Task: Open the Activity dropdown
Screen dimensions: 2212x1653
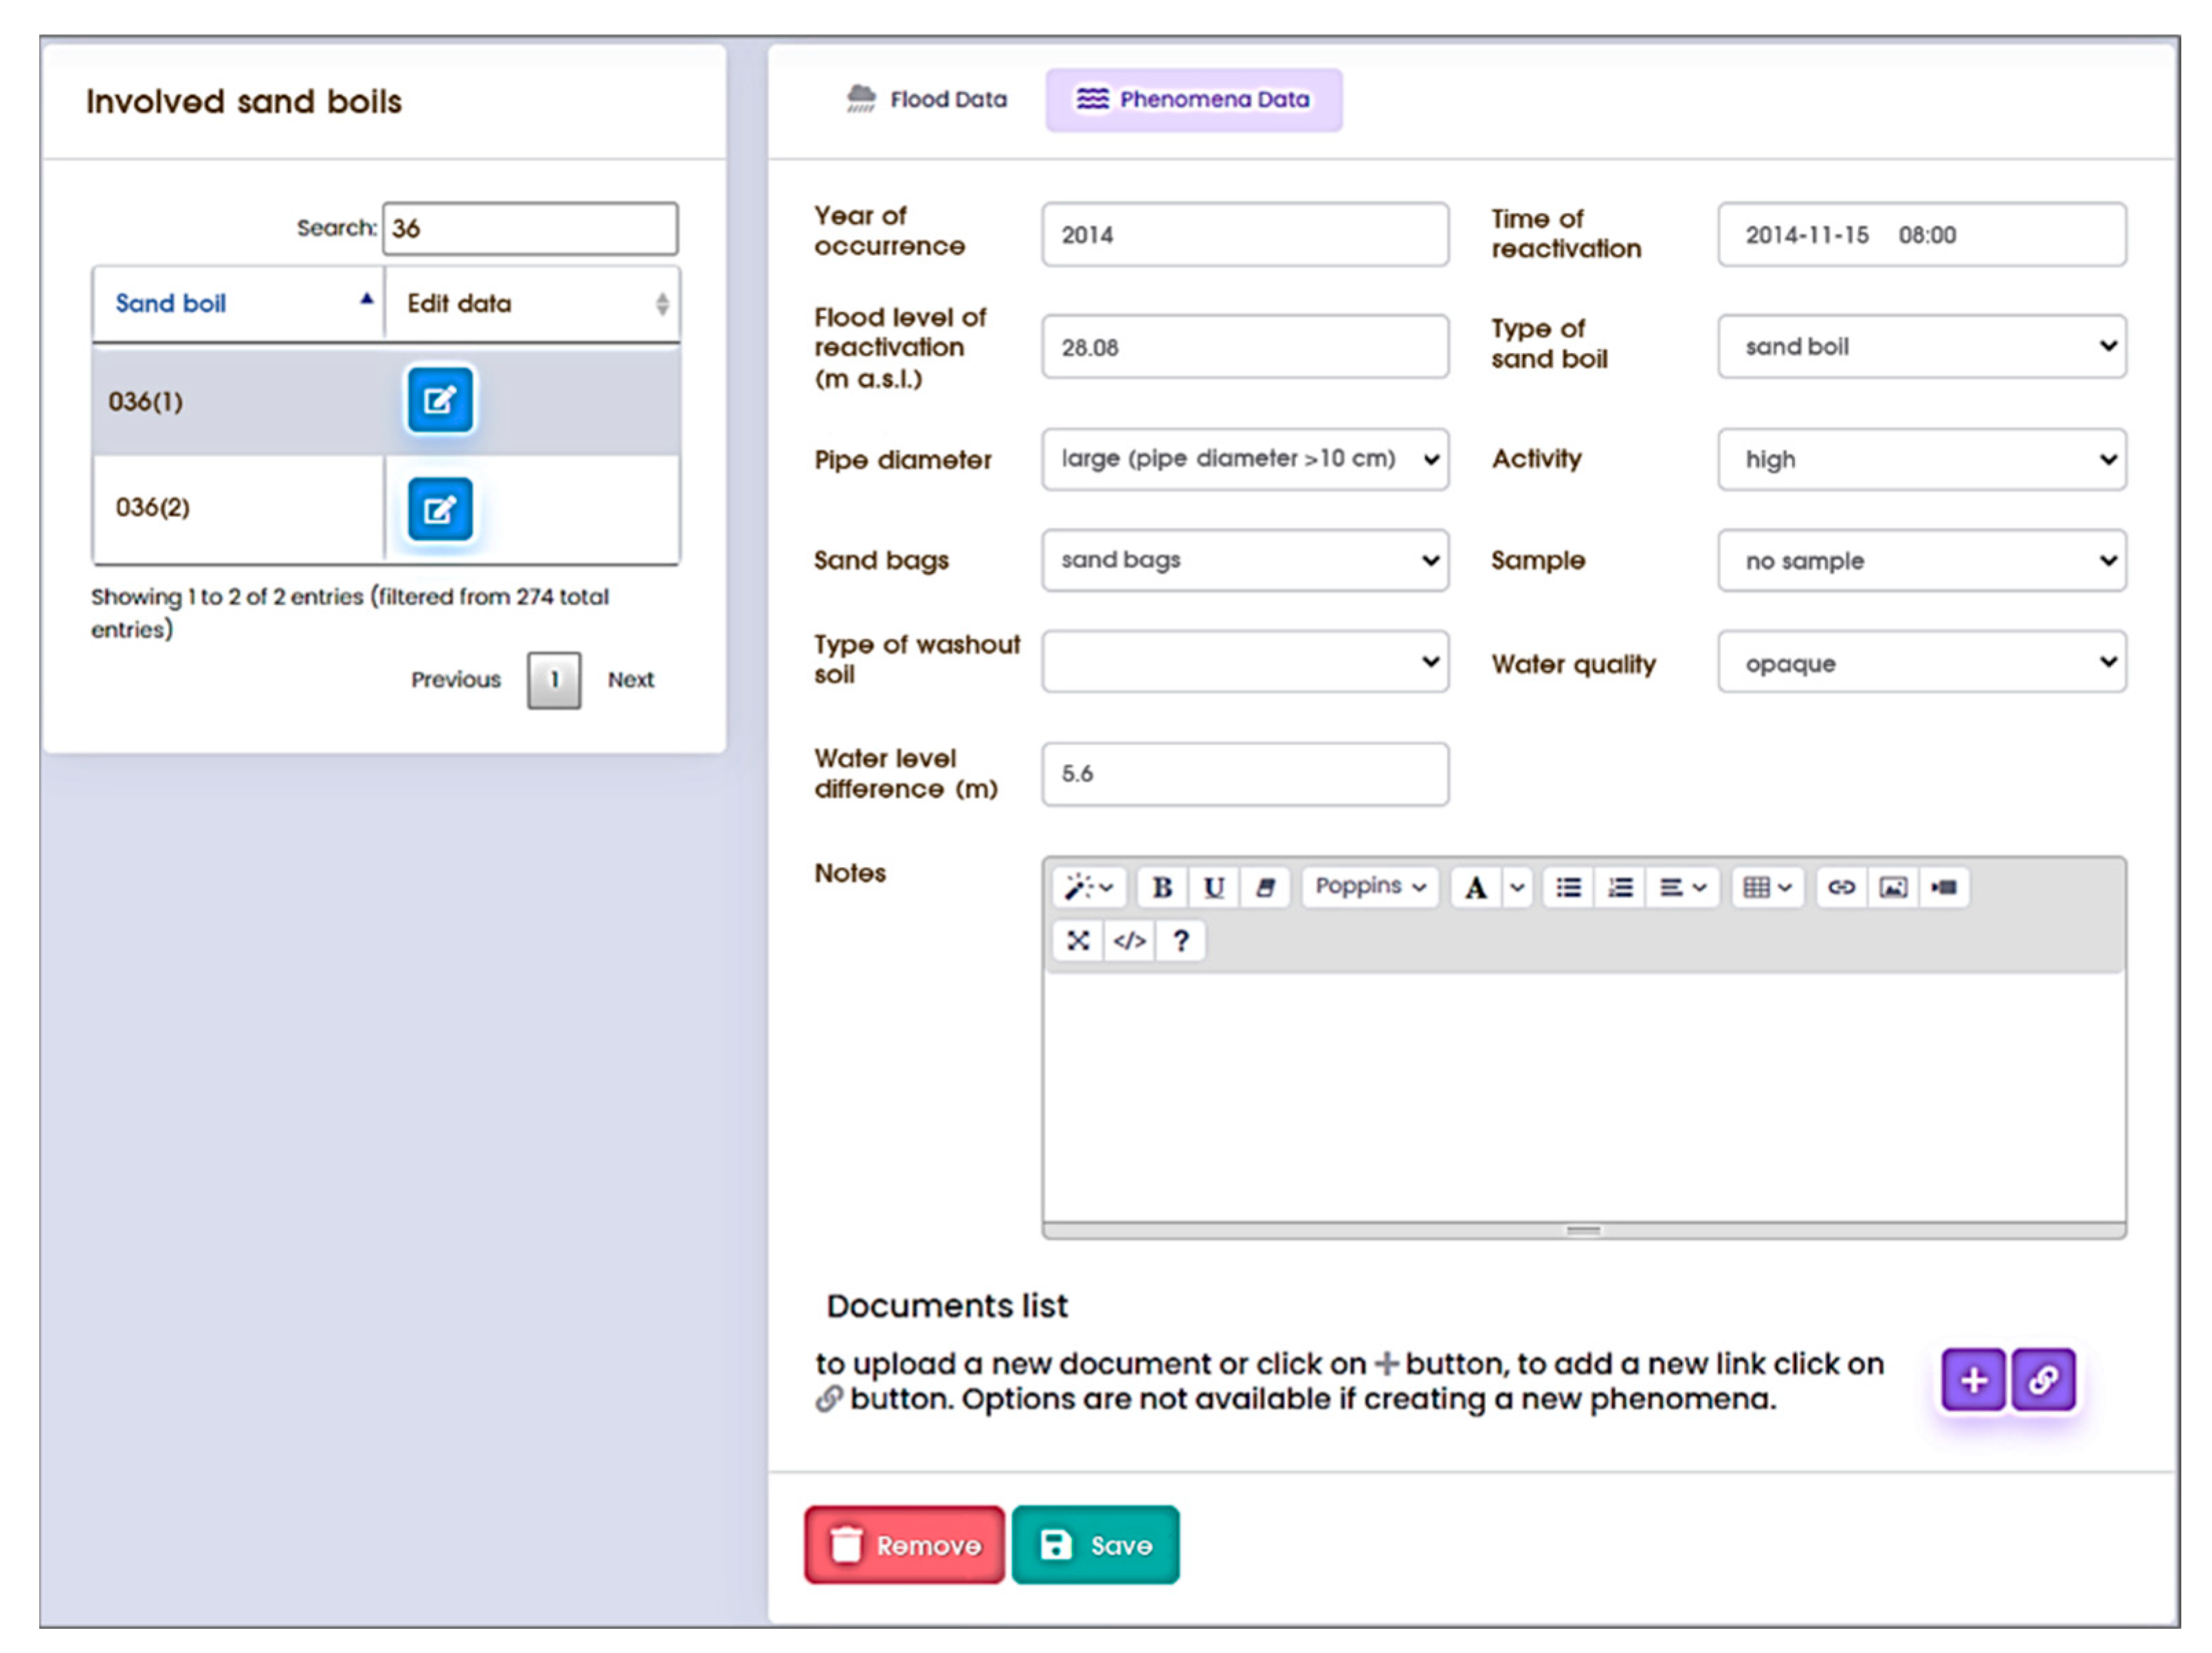Action: (x=1921, y=459)
